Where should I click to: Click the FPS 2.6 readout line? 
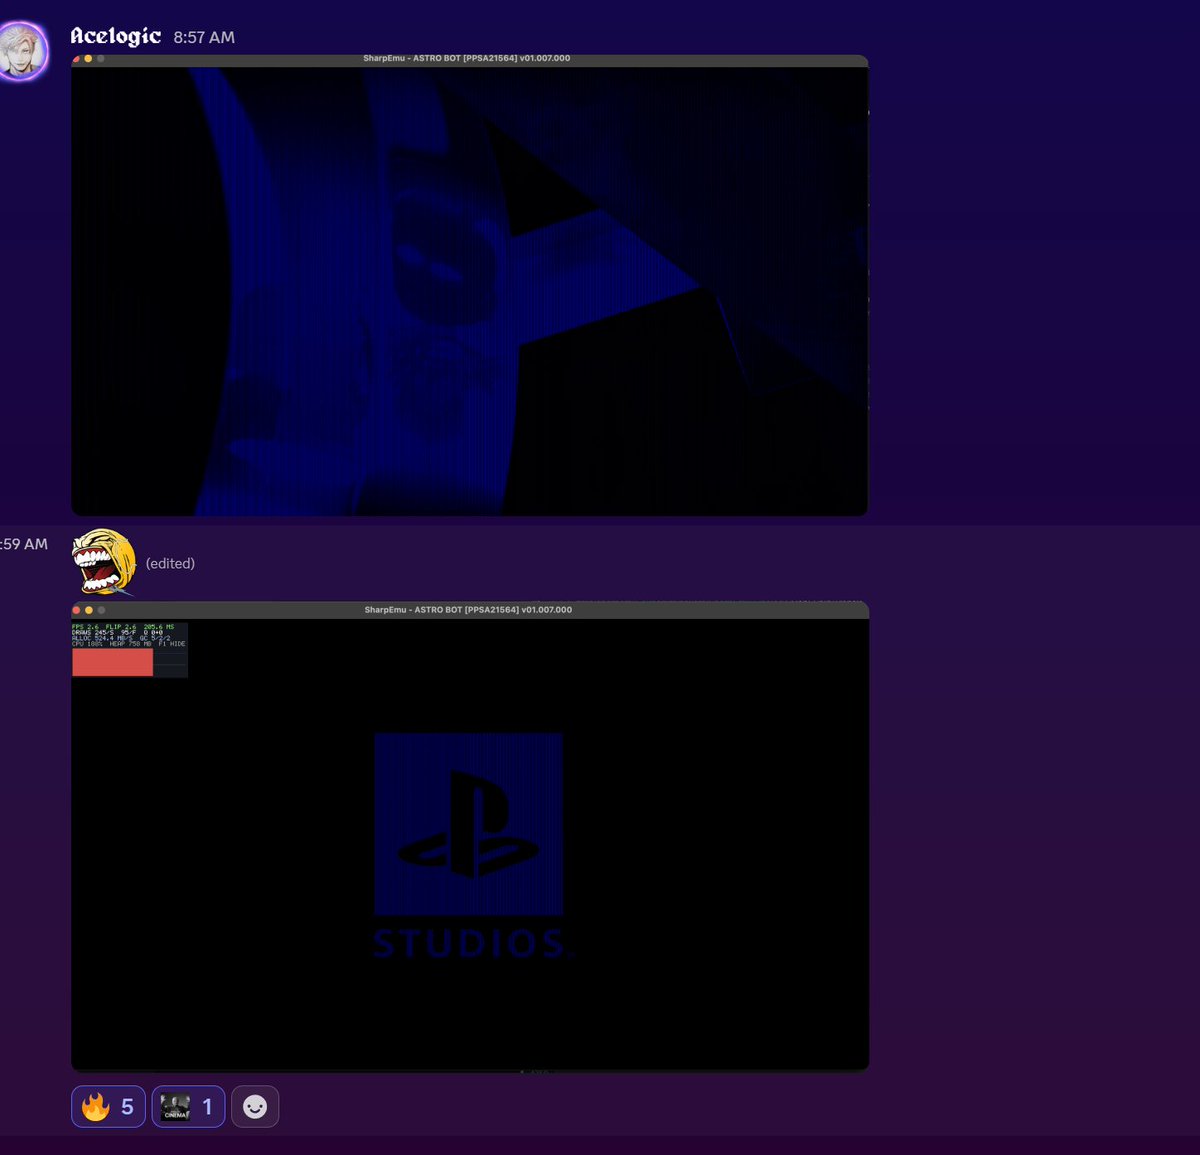click(x=123, y=627)
